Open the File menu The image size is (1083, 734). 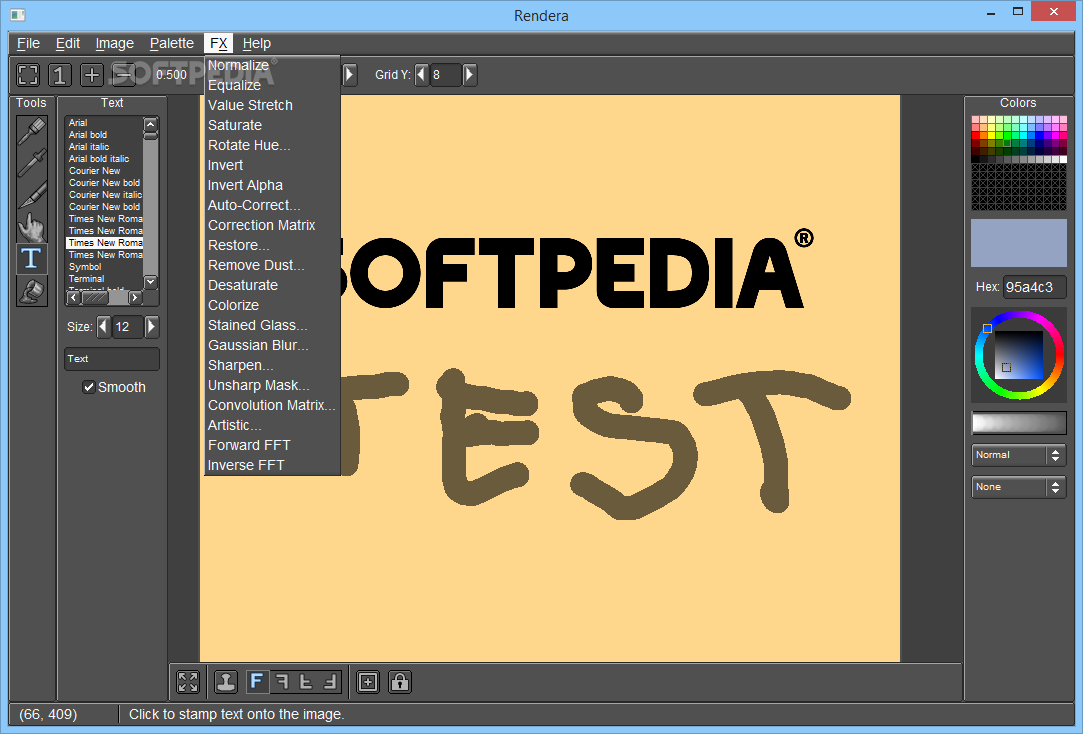click(28, 44)
